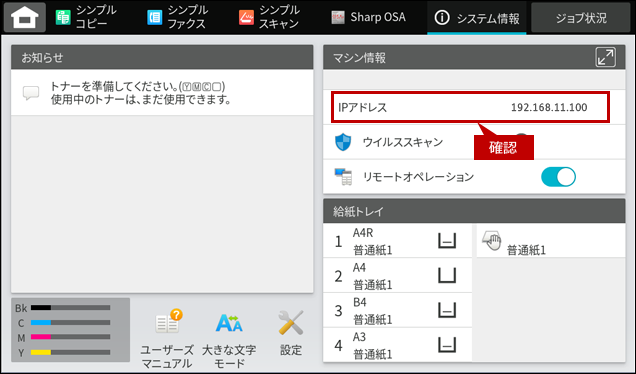636x374 pixels.
Task: Click the ウイルススキャン label
Action: (403, 142)
